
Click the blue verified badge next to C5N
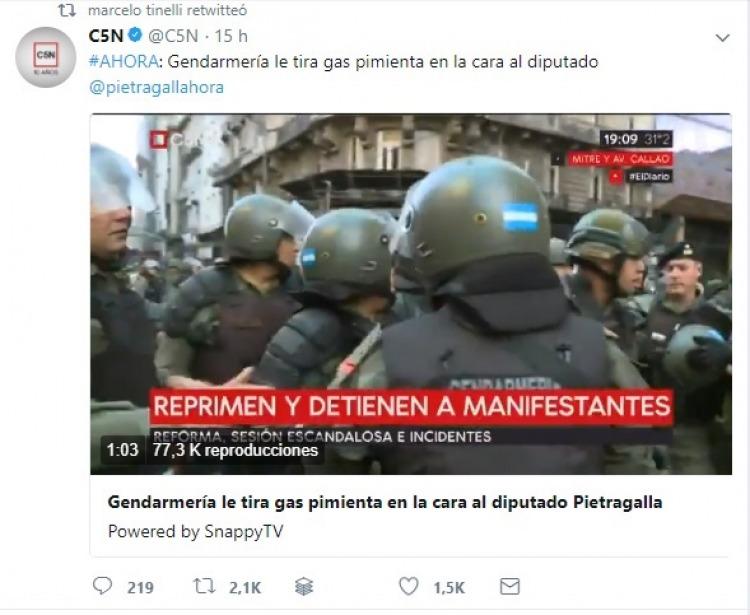[135, 35]
